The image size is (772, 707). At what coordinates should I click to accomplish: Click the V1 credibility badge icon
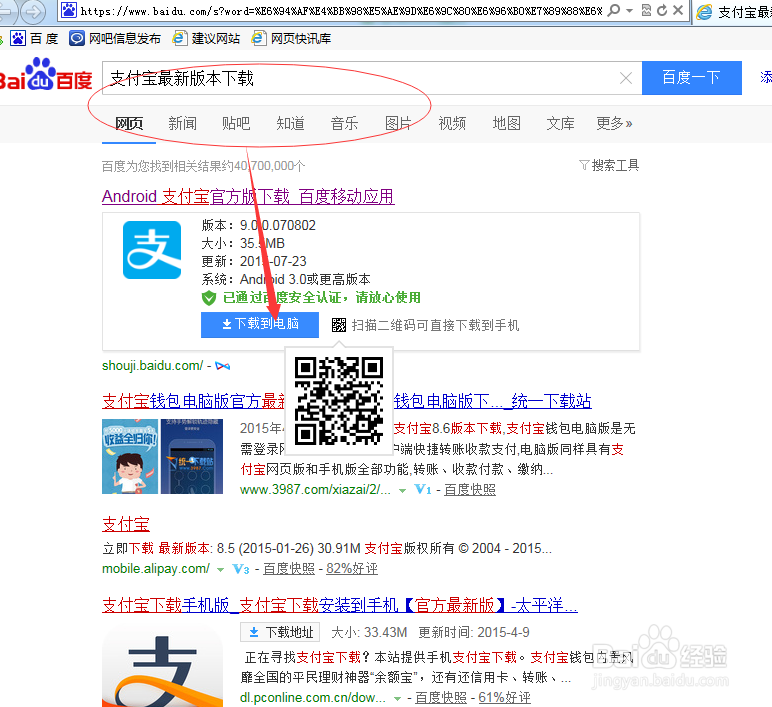pyautogui.click(x=423, y=489)
